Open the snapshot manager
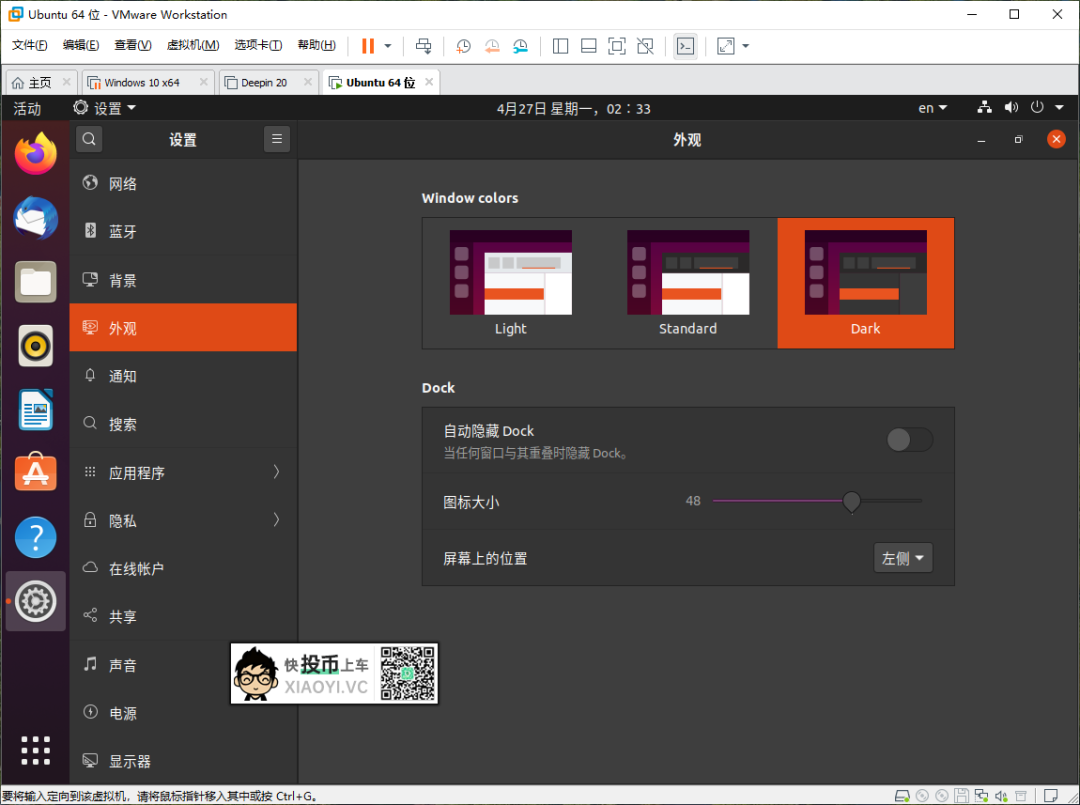 click(520, 45)
